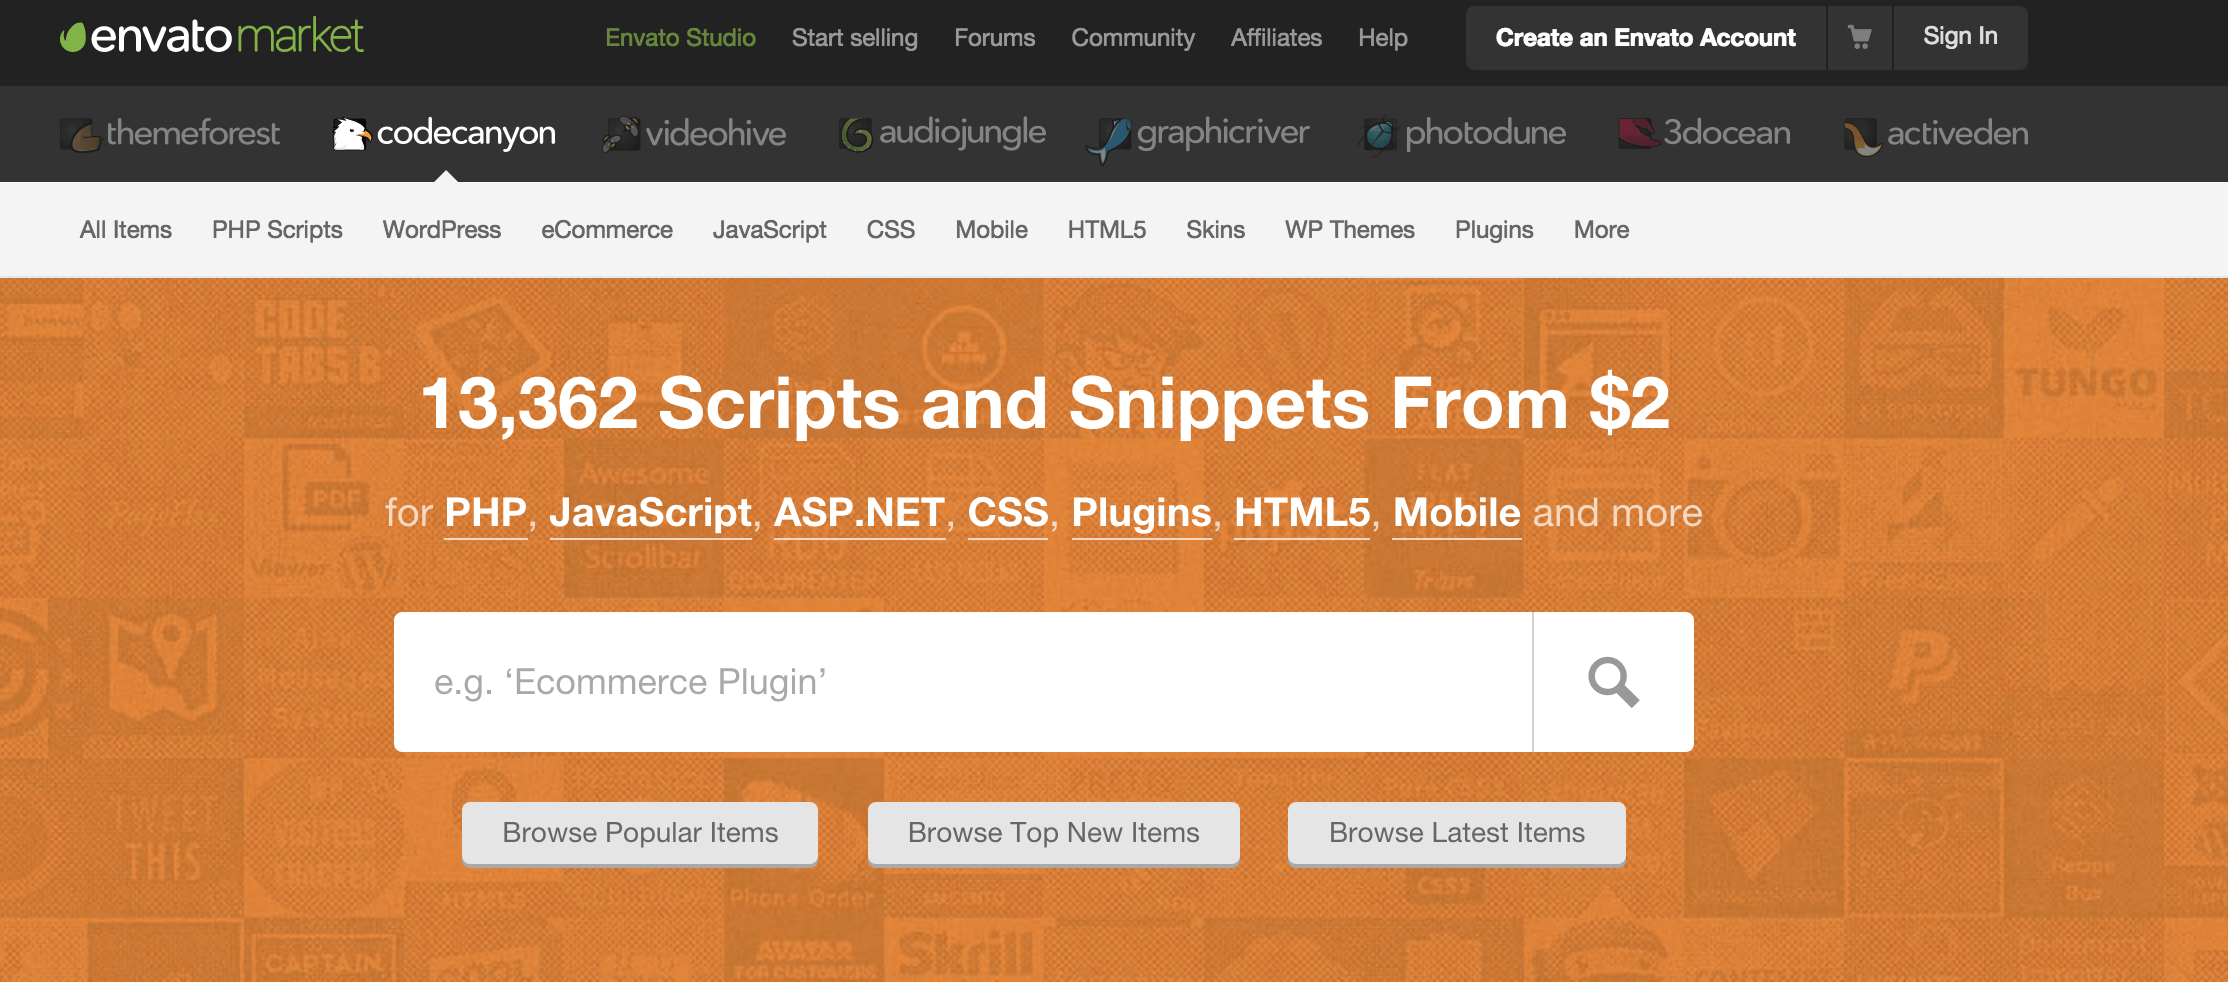Expand the More category menu
Image resolution: width=2228 pixels, height=982 pixels.
(x=1601, y=230)
